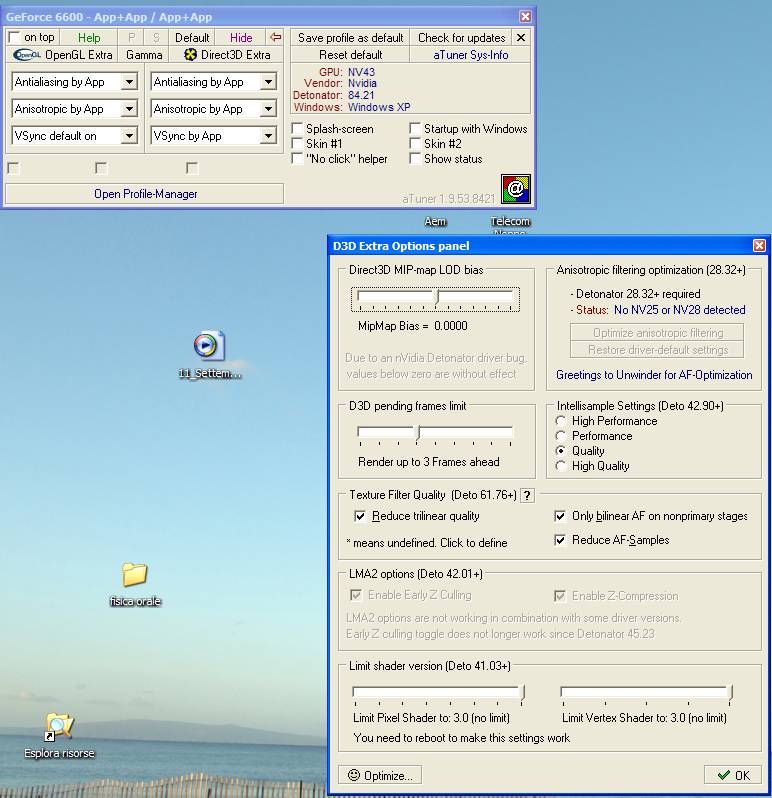Expand the VSync default on dropdown

(x=129, y=136)
